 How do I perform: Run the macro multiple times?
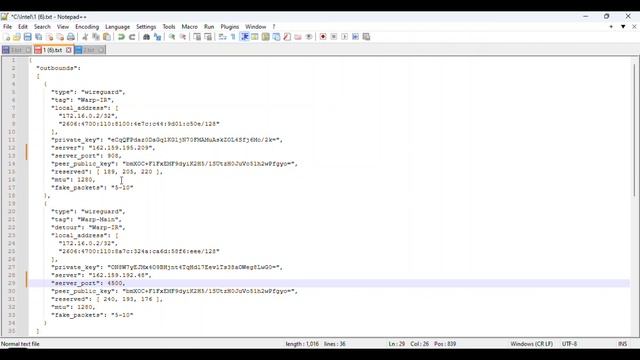(355, 37)
